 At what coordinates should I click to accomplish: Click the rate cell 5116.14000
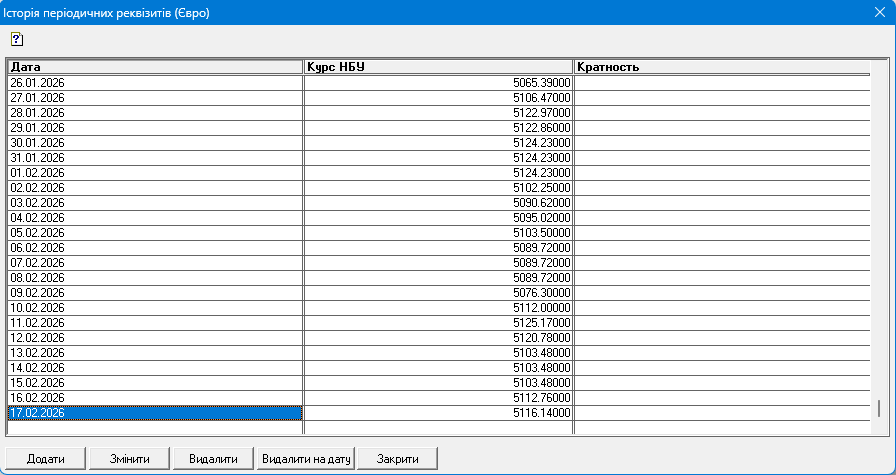pyautogui.click(x=438, y=413)
